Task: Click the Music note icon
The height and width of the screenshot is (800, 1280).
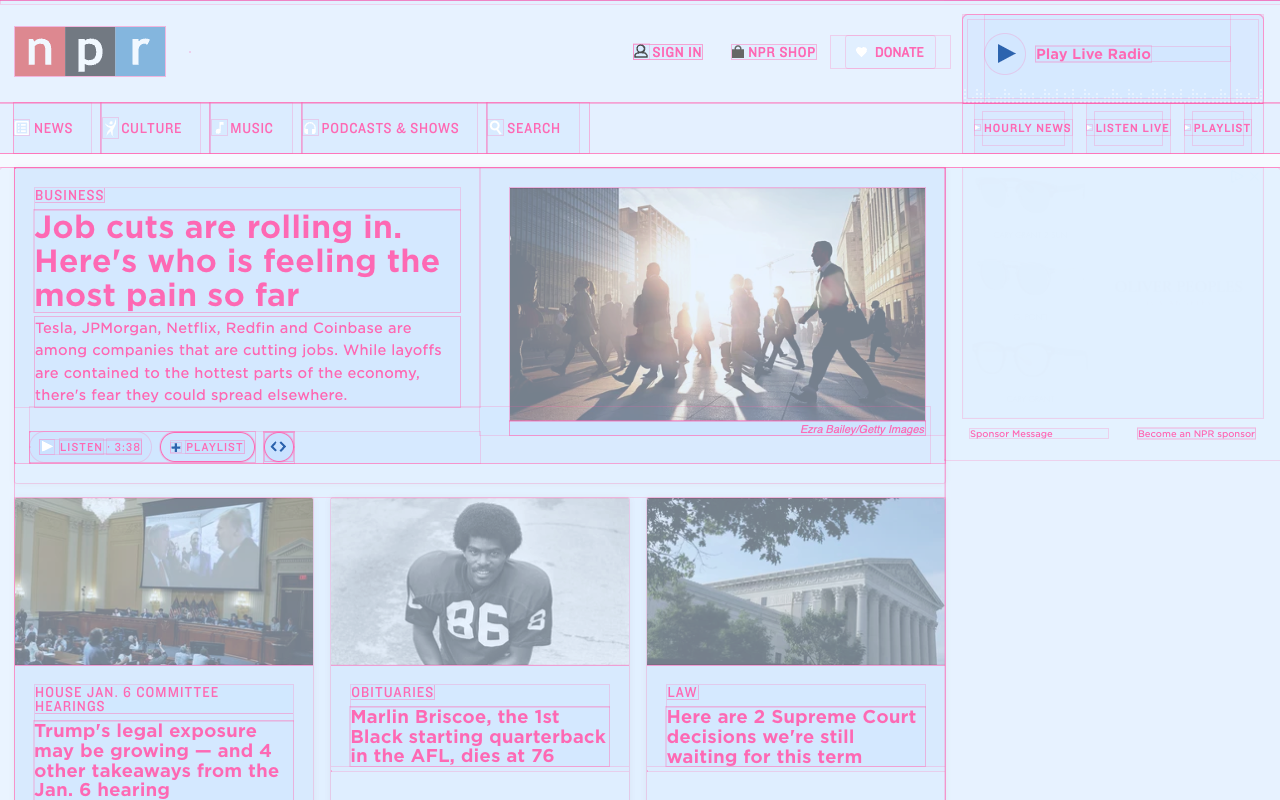Action: [219, 128]
